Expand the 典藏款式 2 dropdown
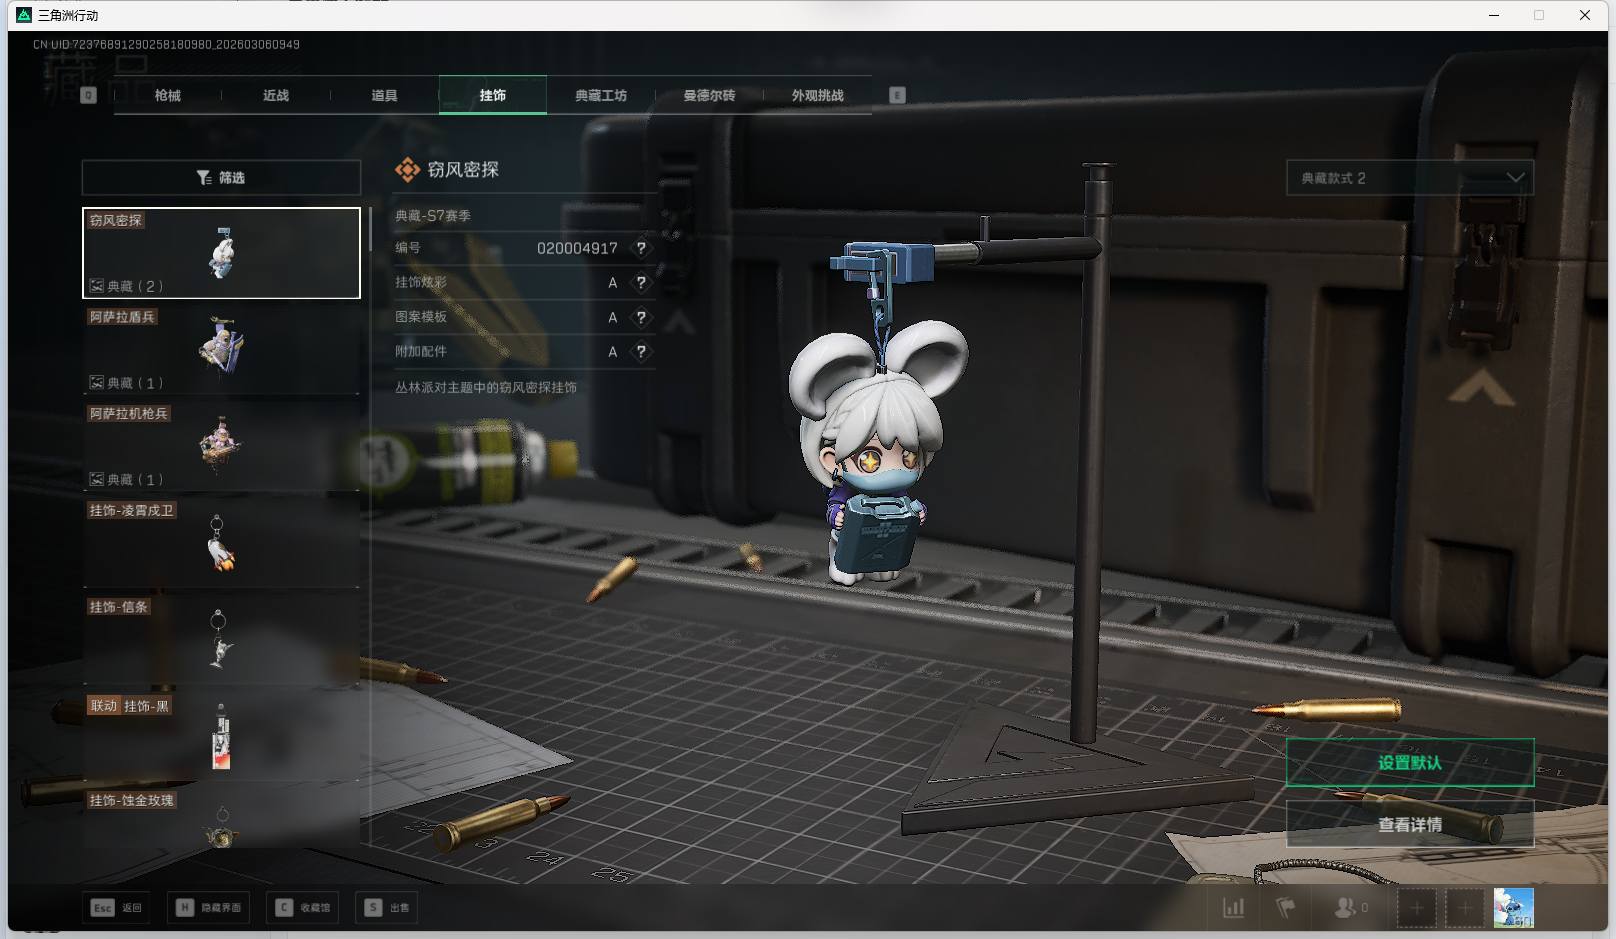This screenshot has width=1616, height=939. (1409, 178)
